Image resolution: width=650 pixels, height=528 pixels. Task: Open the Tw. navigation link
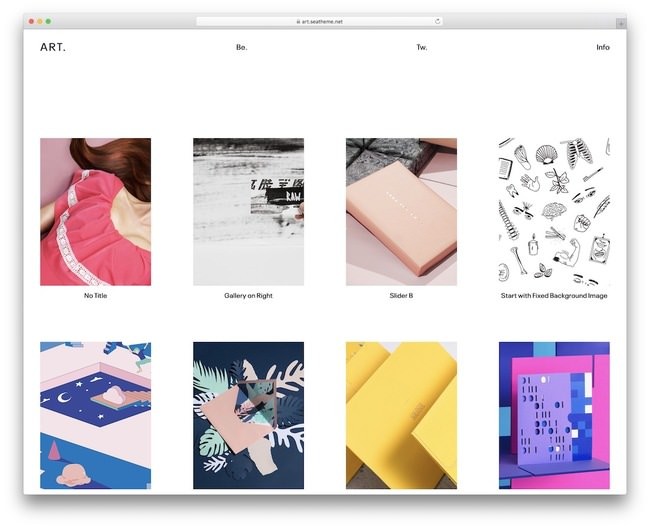(x=422, y=47)
